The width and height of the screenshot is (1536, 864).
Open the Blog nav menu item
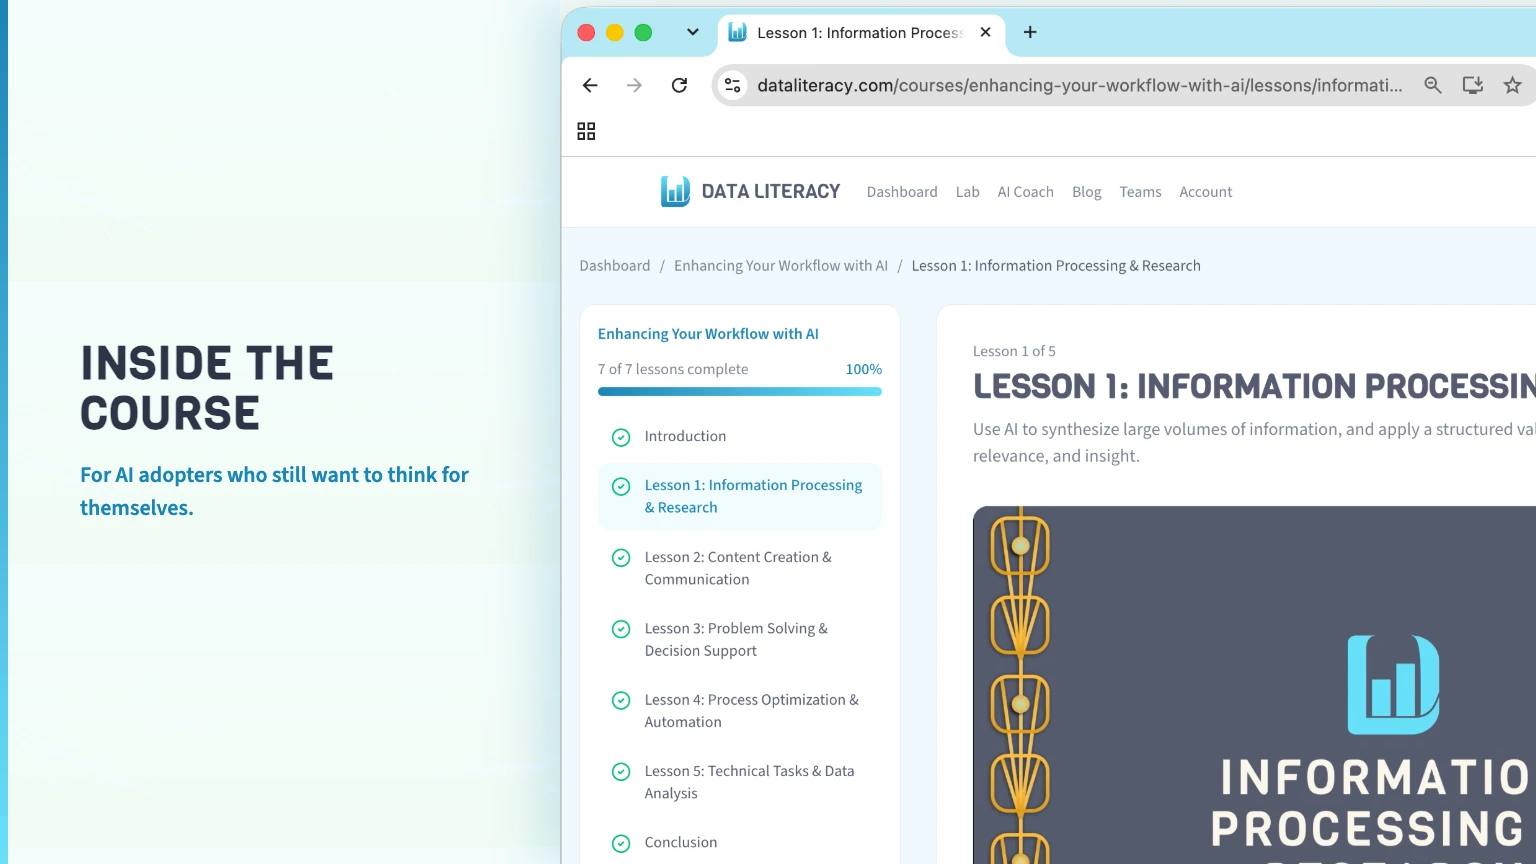coord(1086,192)
